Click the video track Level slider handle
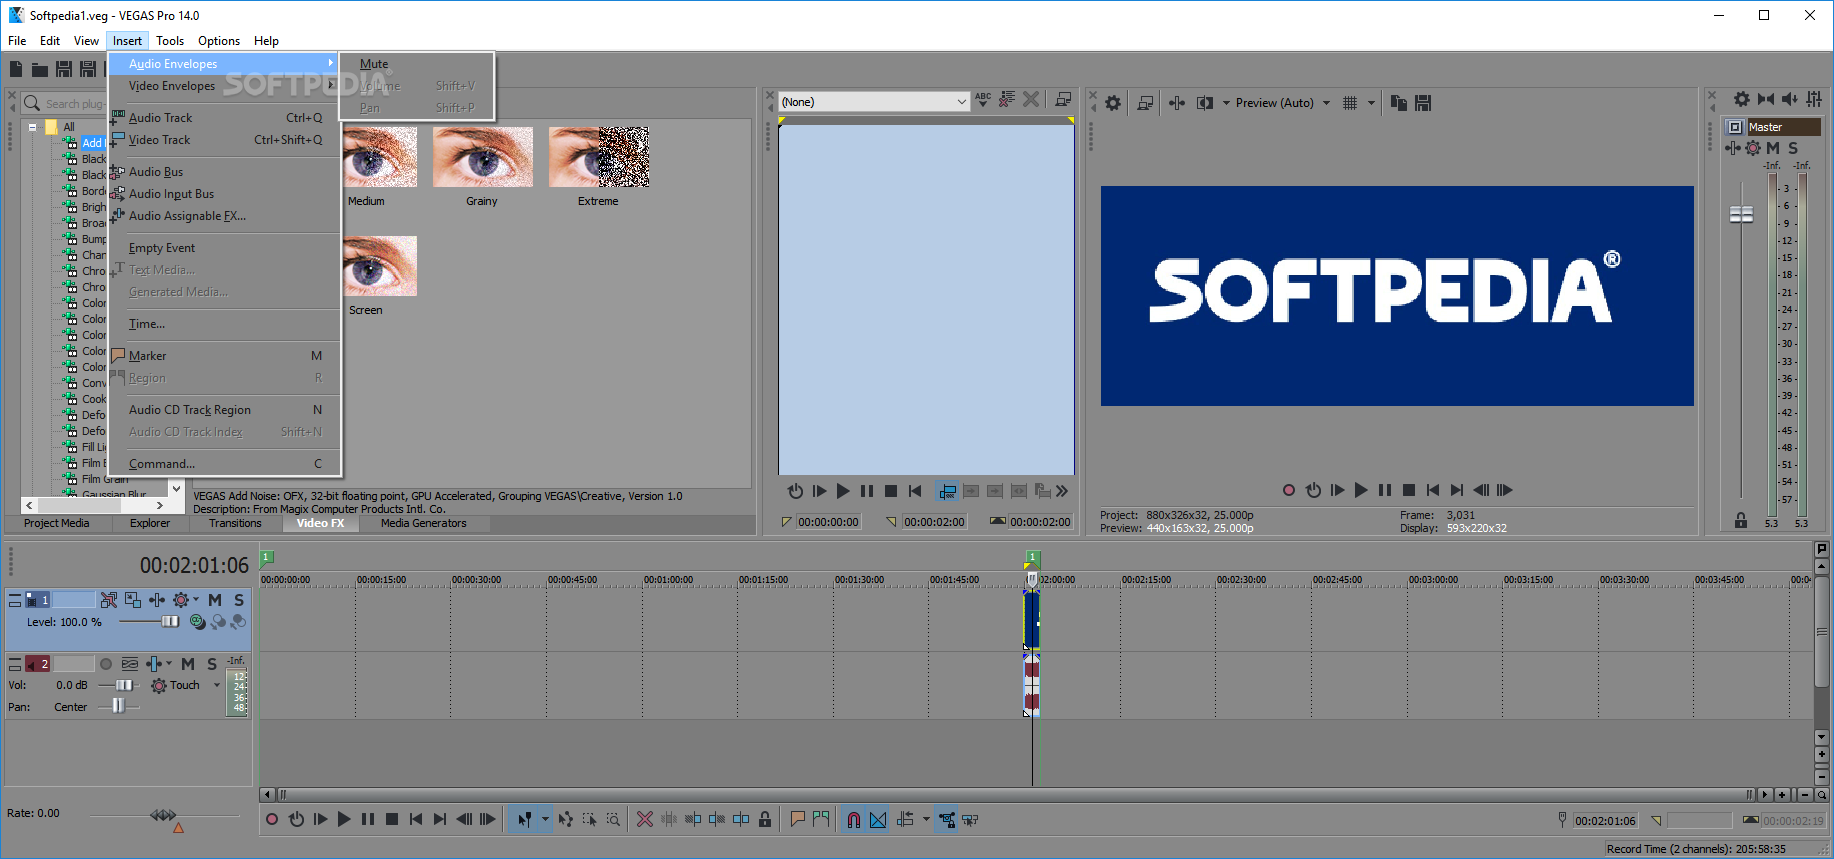The height and width of the screenshot is (859, 1834). click(170, 622)
